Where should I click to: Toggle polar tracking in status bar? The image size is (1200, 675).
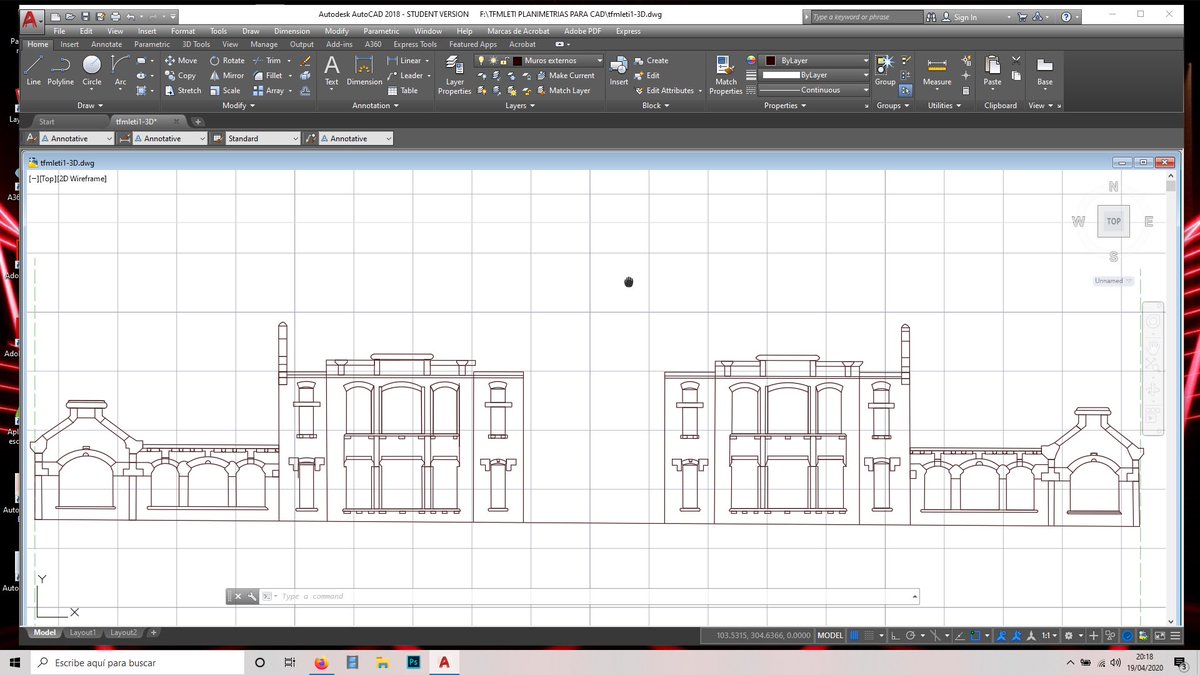(x=910, y=635)
